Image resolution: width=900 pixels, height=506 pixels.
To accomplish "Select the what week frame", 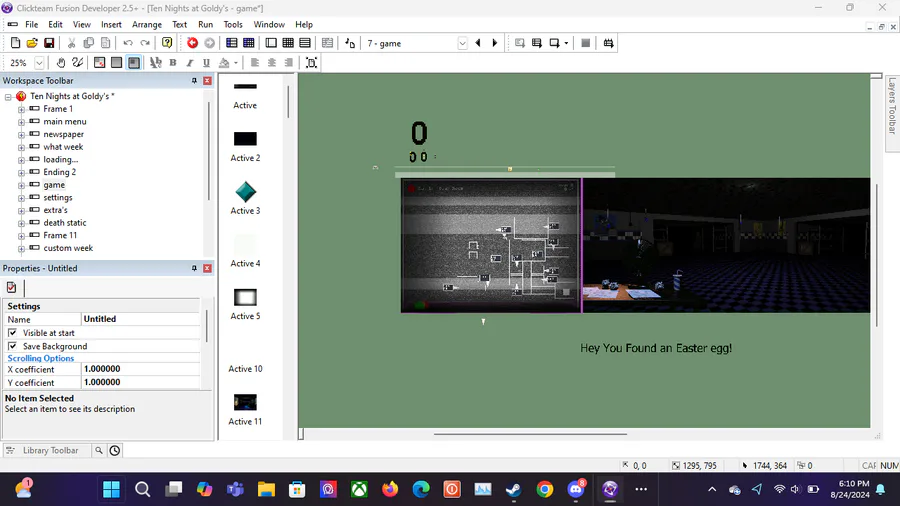I will point(63,147).
